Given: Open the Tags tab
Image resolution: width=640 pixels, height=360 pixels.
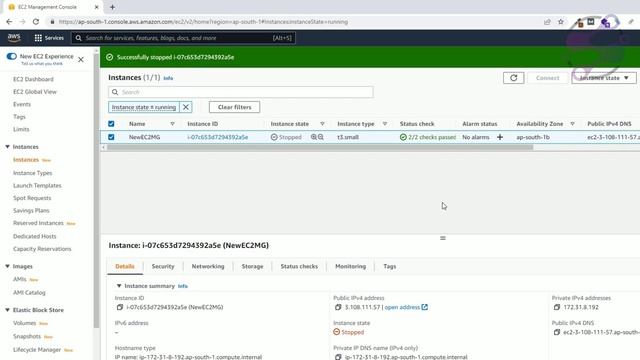Looking at the screenshot, I should 389,266.
